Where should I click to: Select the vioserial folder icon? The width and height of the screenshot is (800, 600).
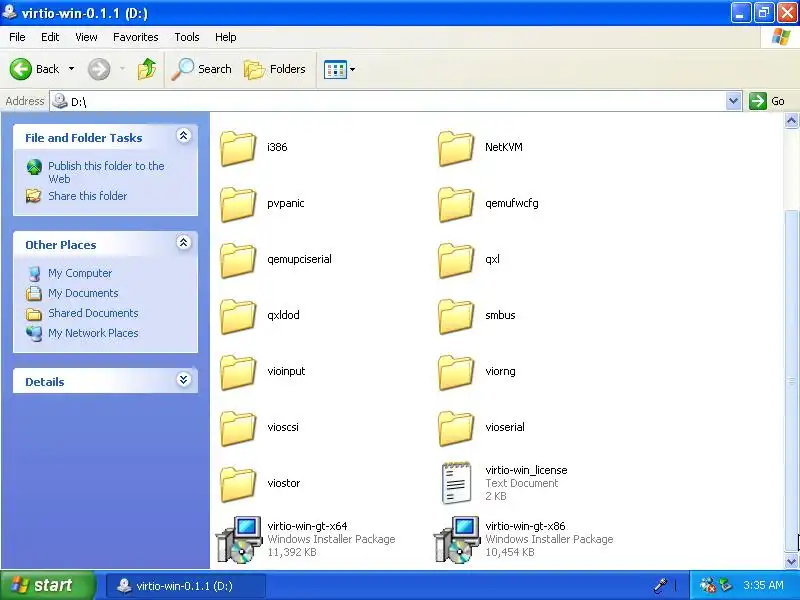456,429
